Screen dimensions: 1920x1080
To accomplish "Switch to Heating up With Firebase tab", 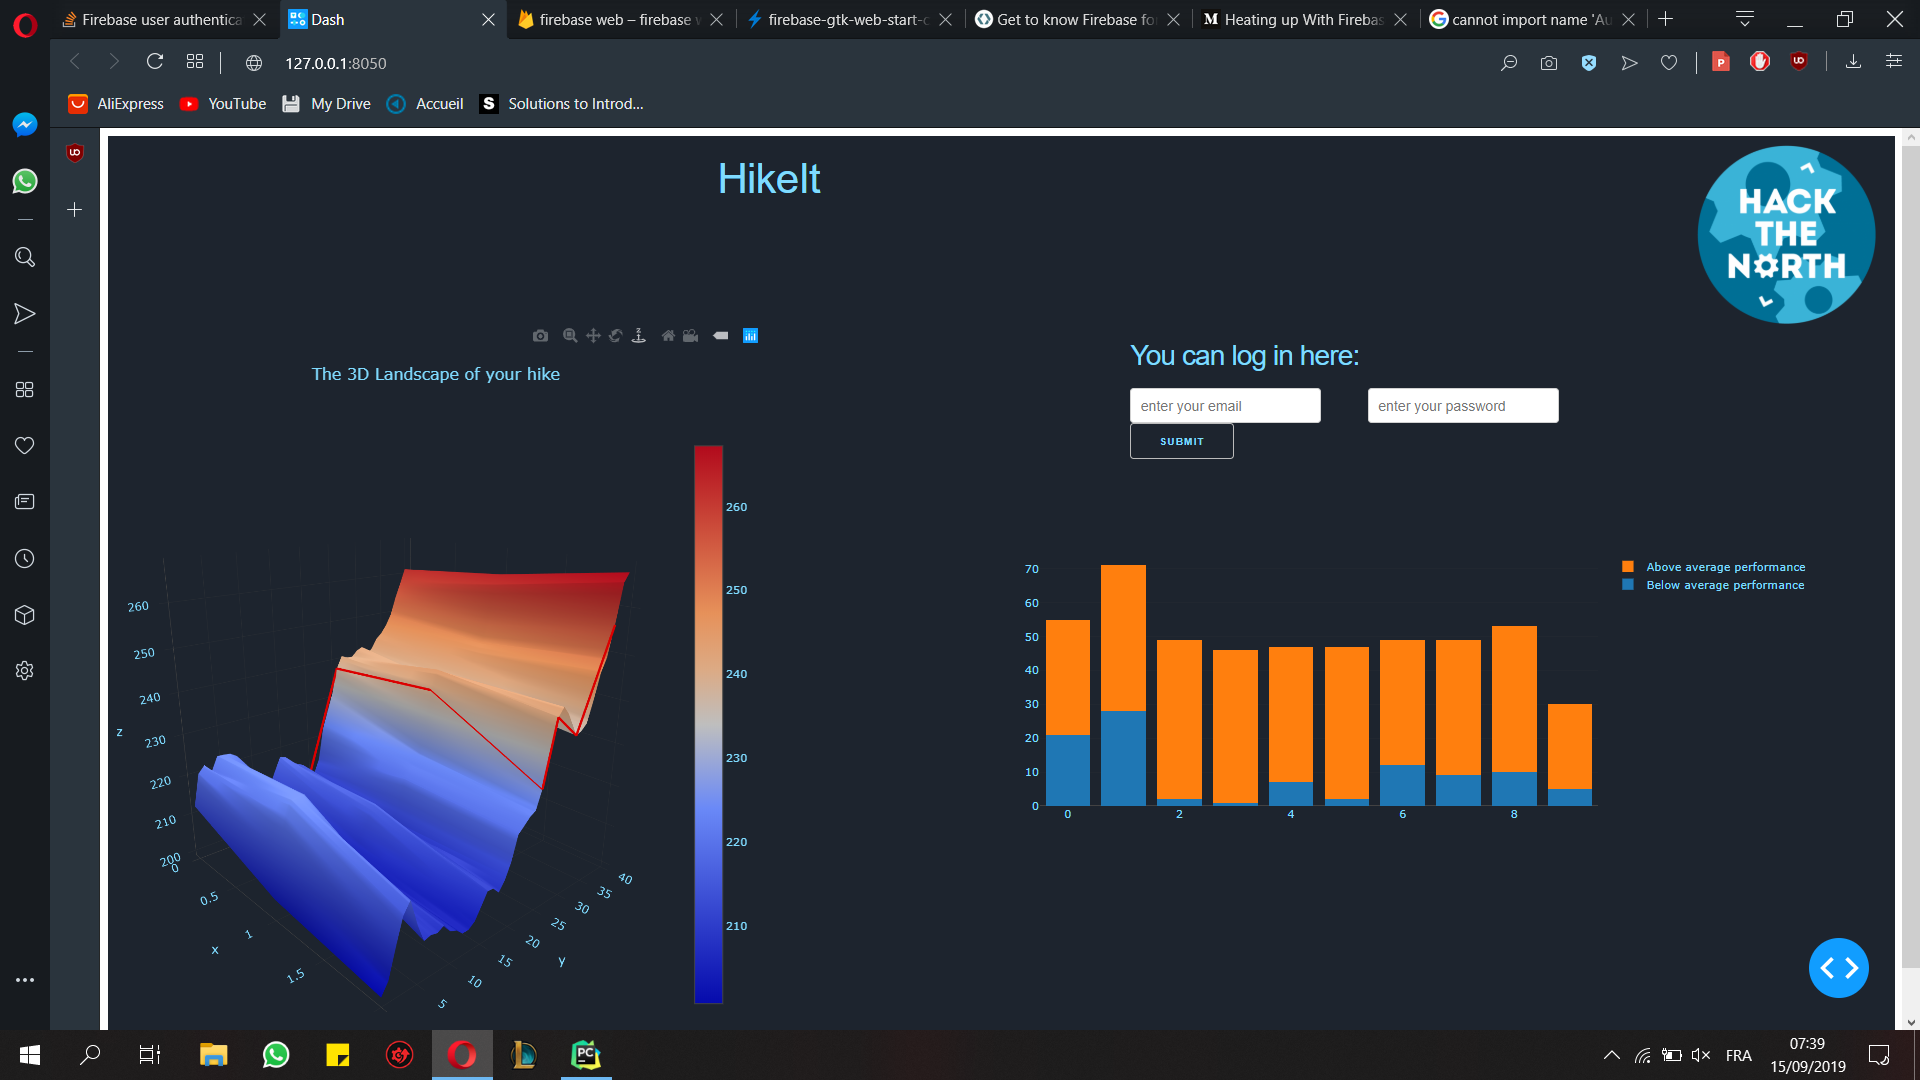I will (1303, 19).
